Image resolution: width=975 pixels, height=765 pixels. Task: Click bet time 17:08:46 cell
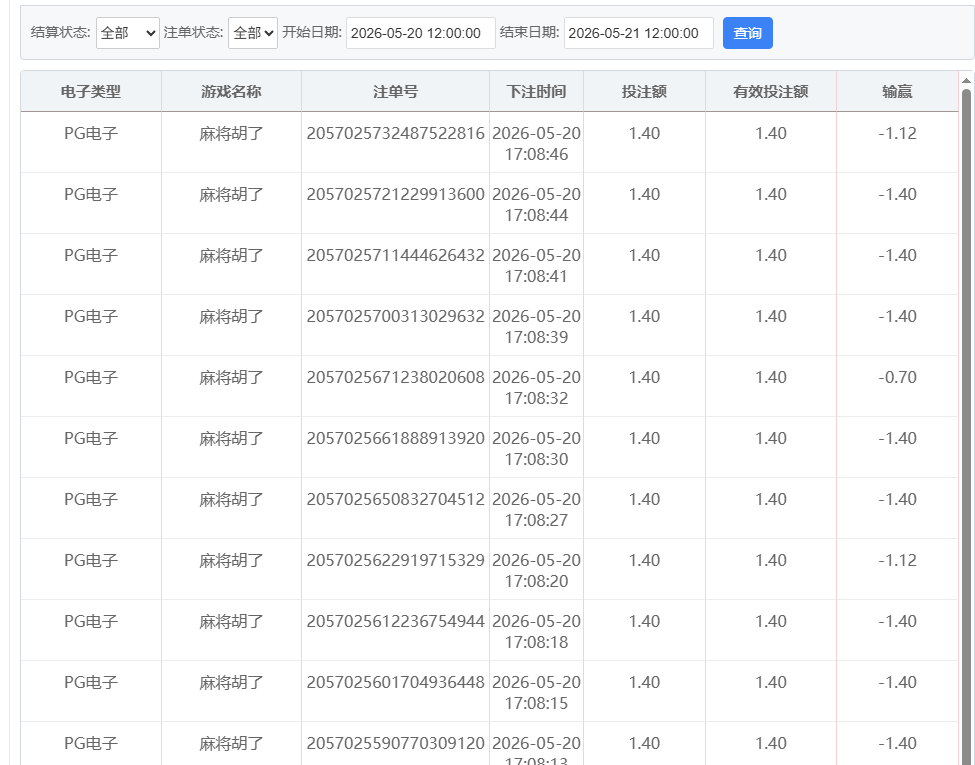536,144
